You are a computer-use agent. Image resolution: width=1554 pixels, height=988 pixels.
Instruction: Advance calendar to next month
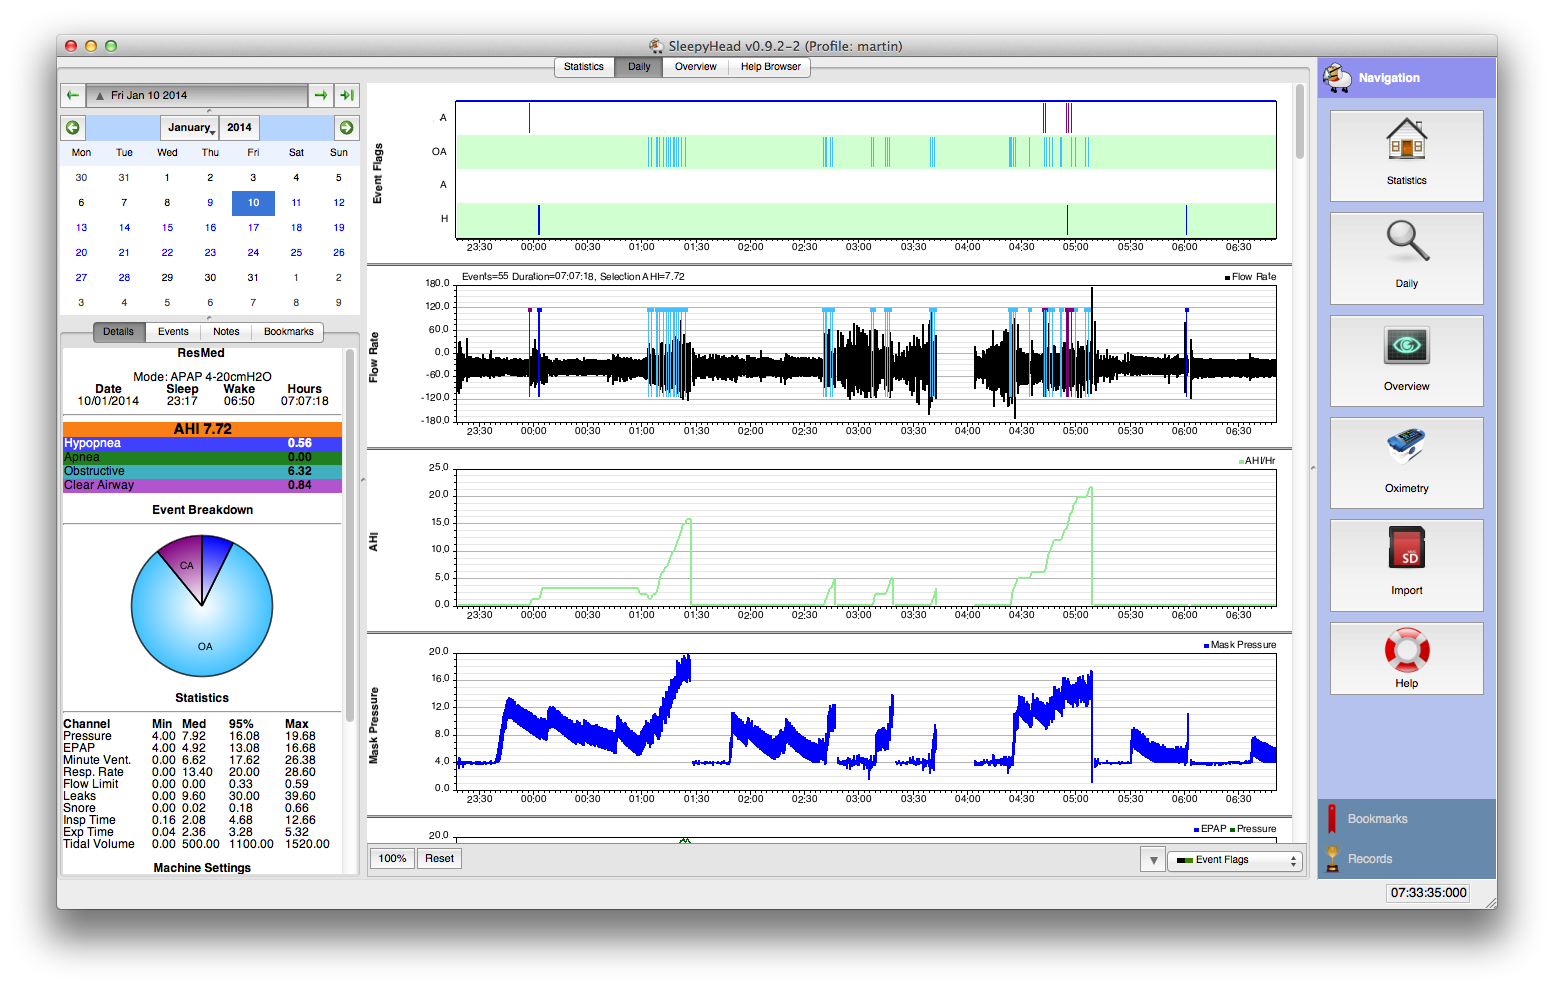(x=346, y=128)
